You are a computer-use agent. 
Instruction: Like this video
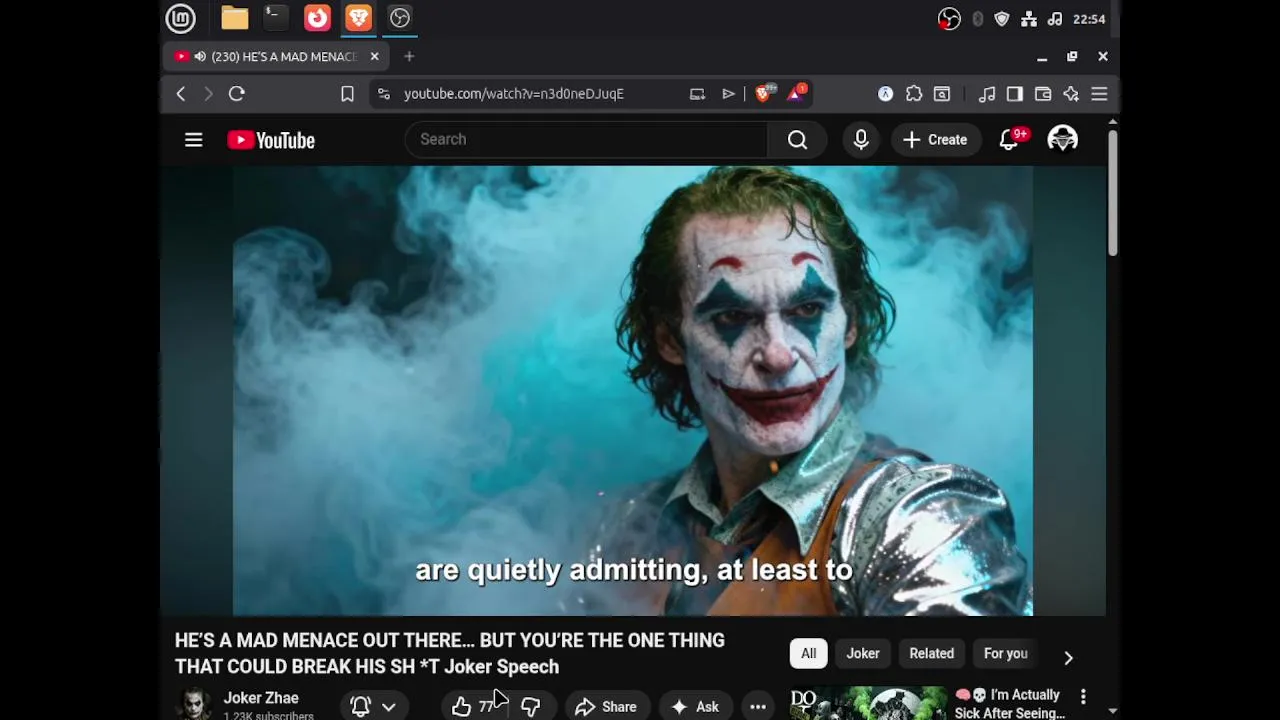tap(475, 707)
